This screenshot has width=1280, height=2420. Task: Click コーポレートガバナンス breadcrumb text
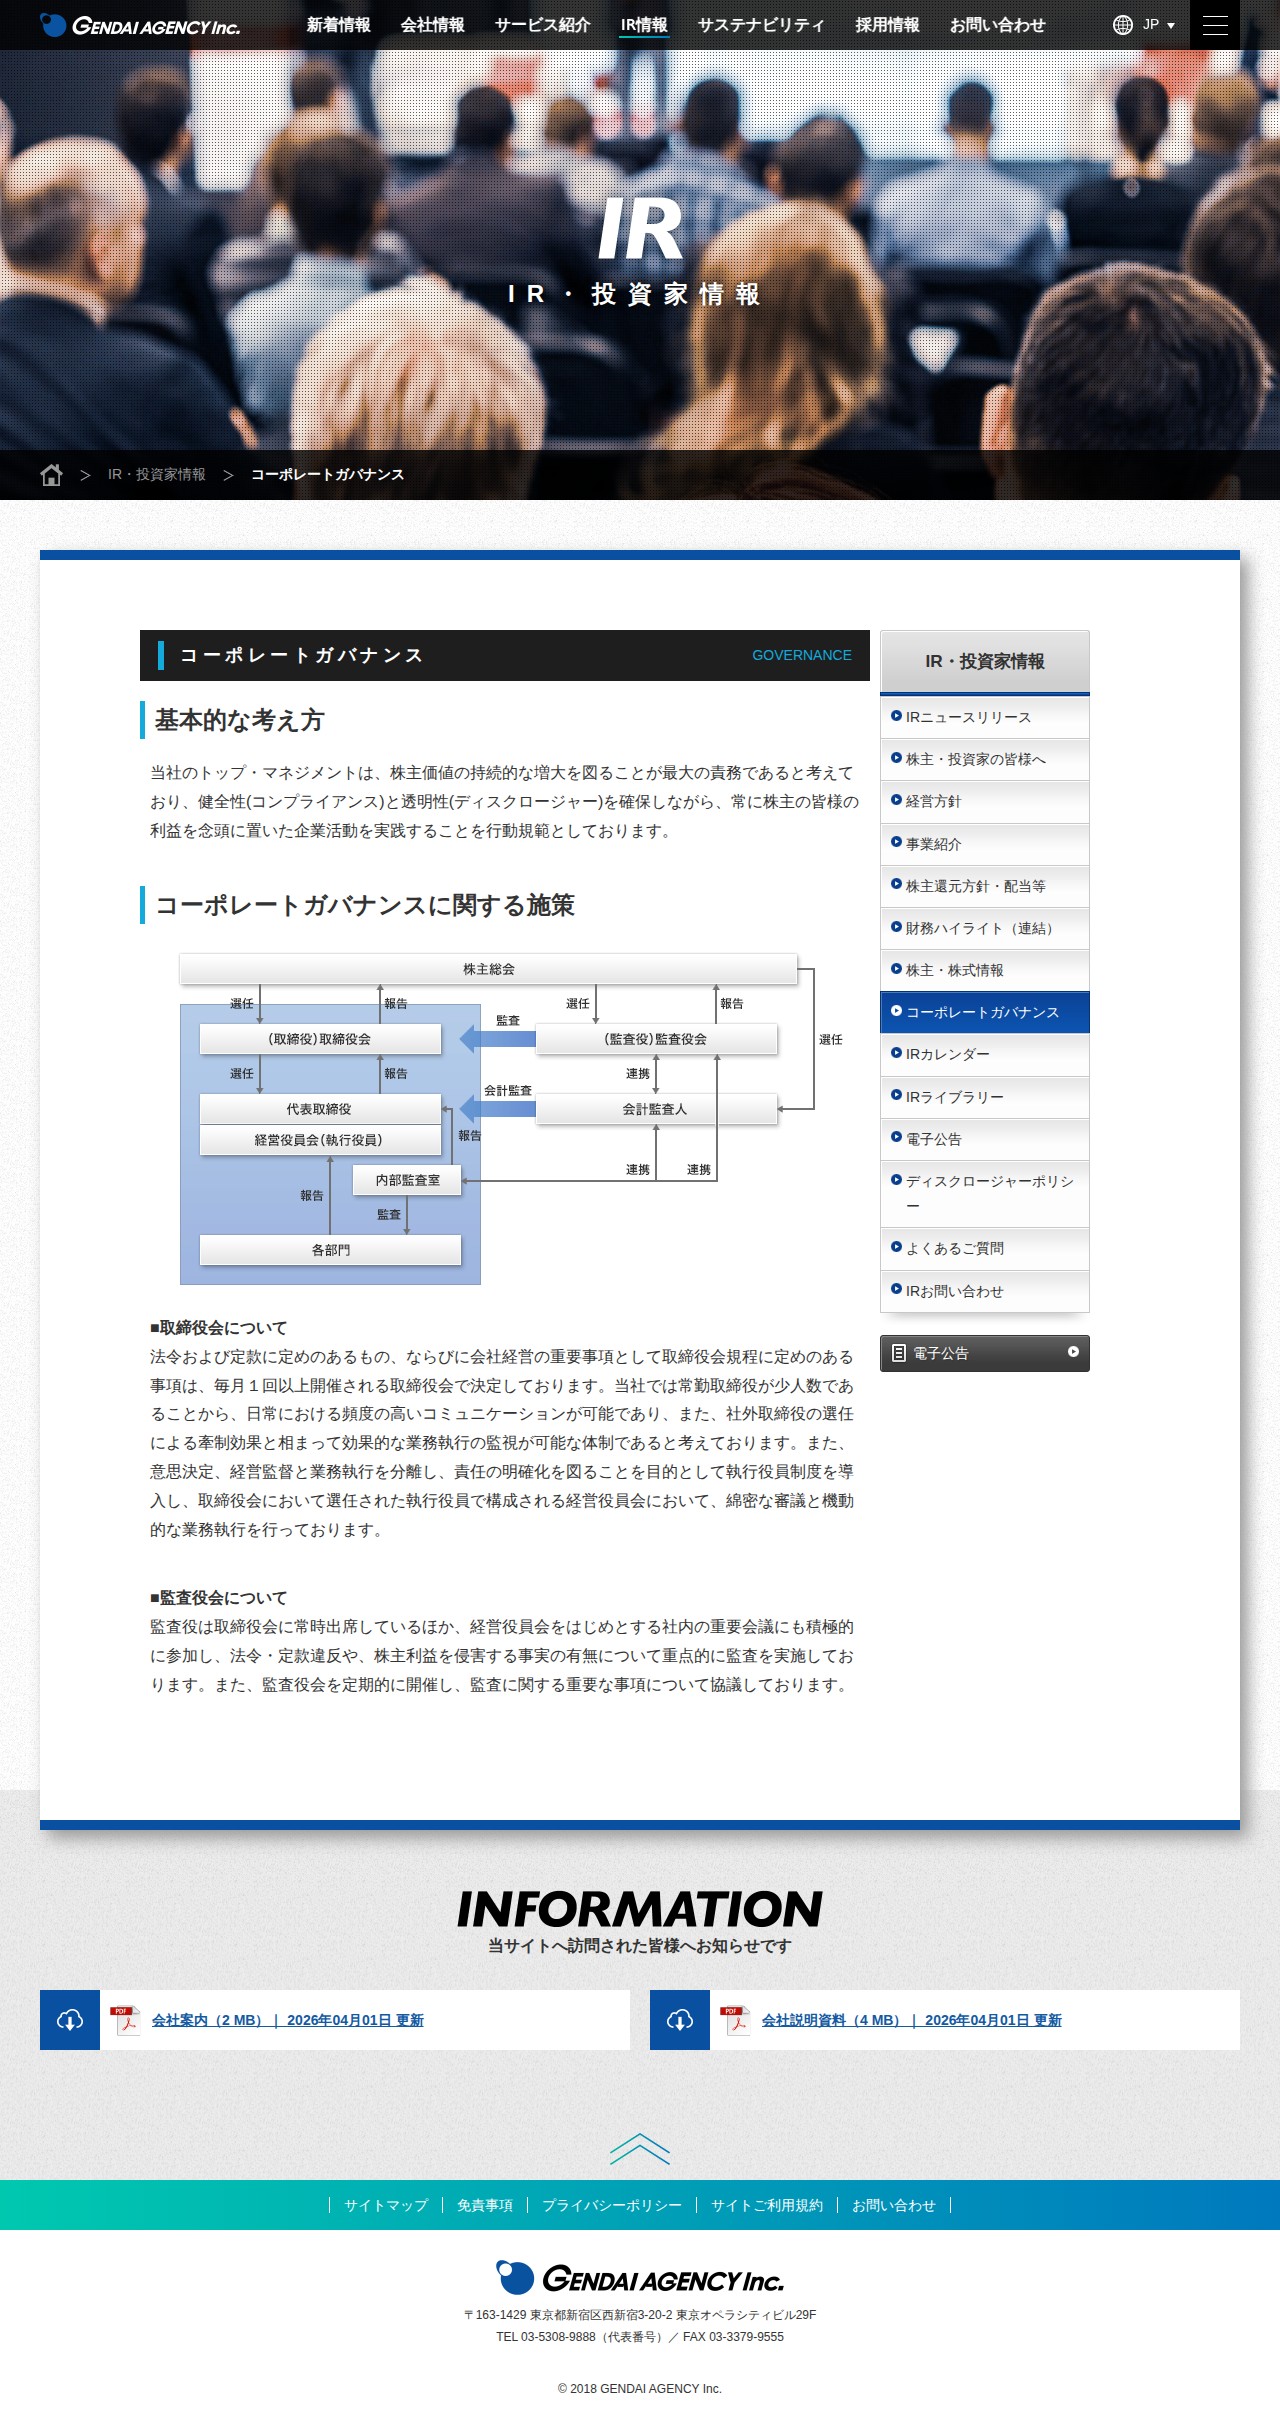[328, 475]
